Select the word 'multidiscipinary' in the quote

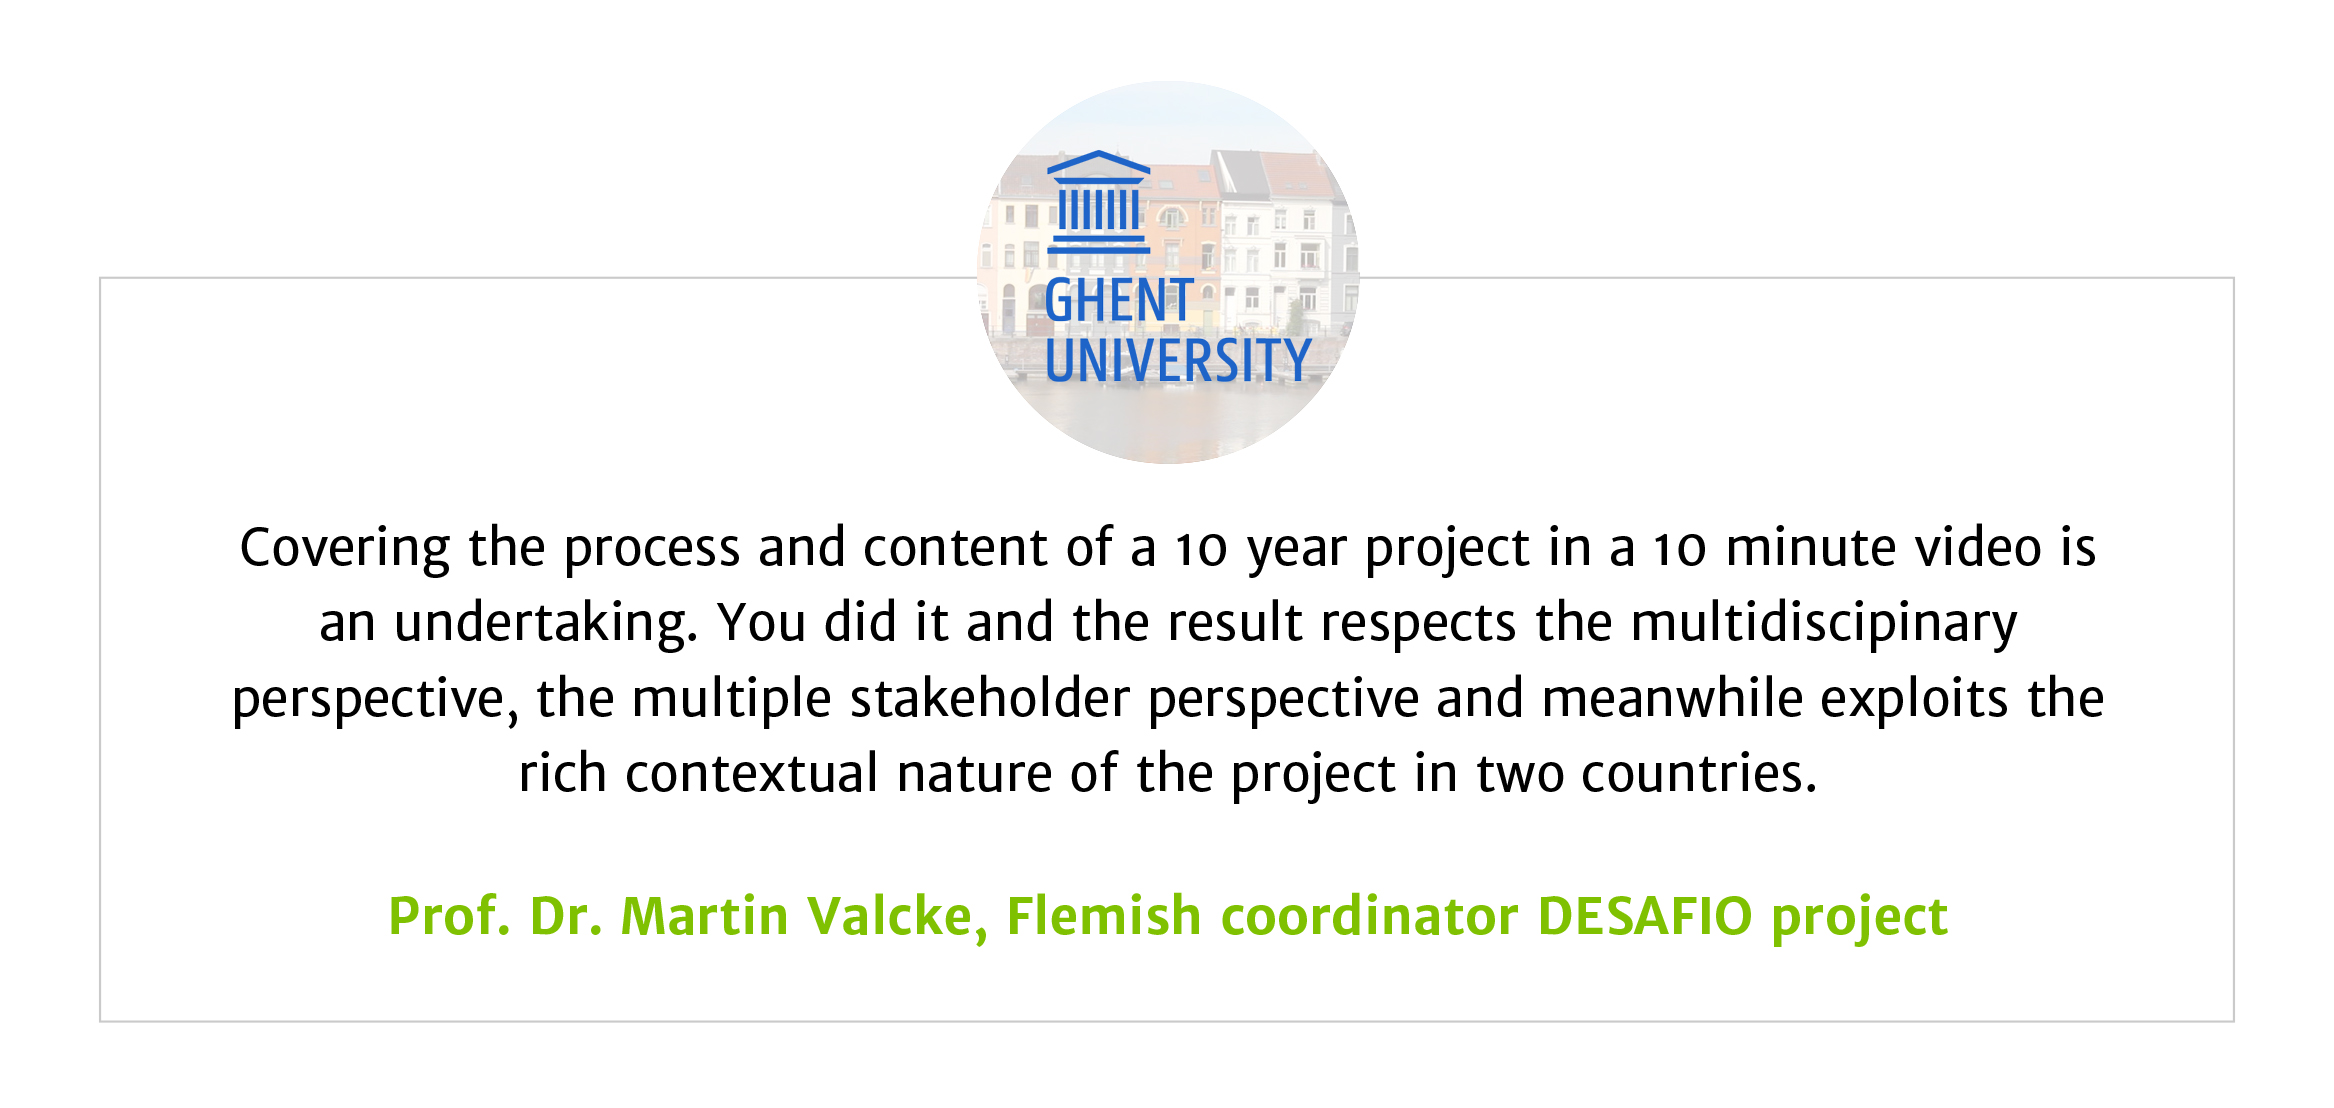click(1824, 623)
